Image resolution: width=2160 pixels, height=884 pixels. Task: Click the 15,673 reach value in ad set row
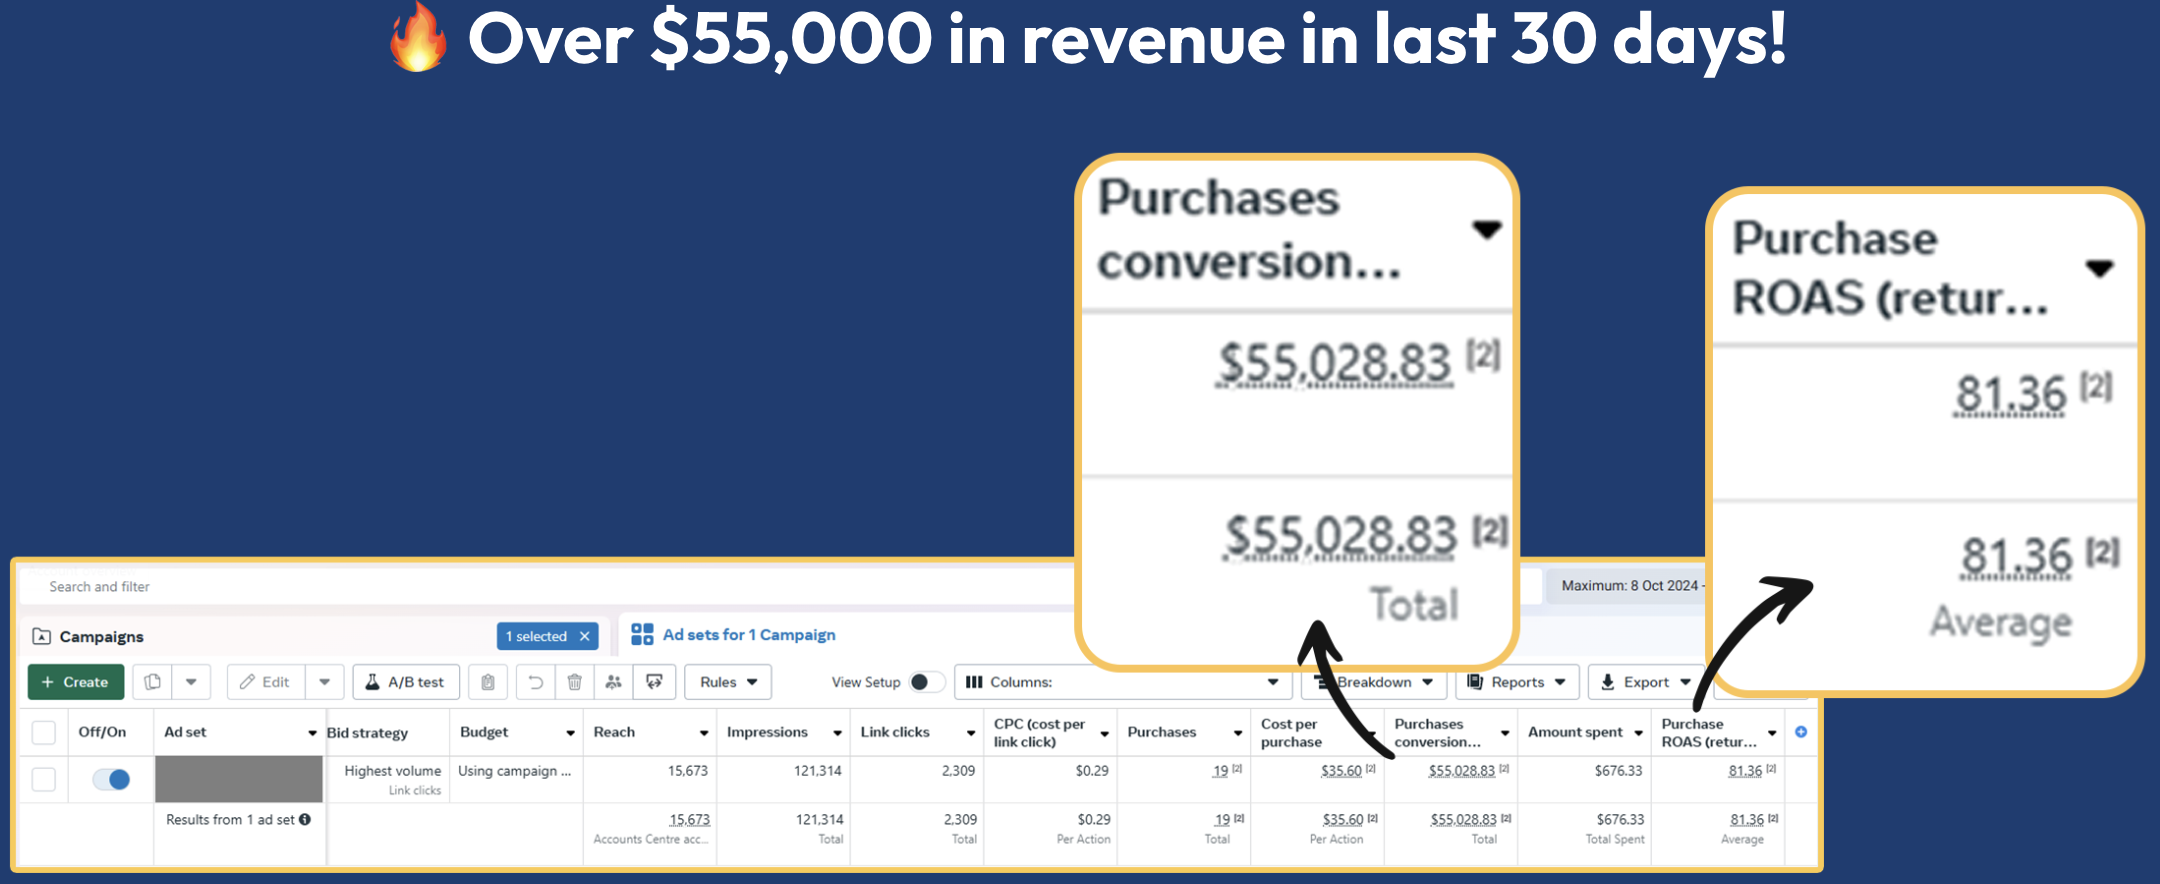pos(688,771)
